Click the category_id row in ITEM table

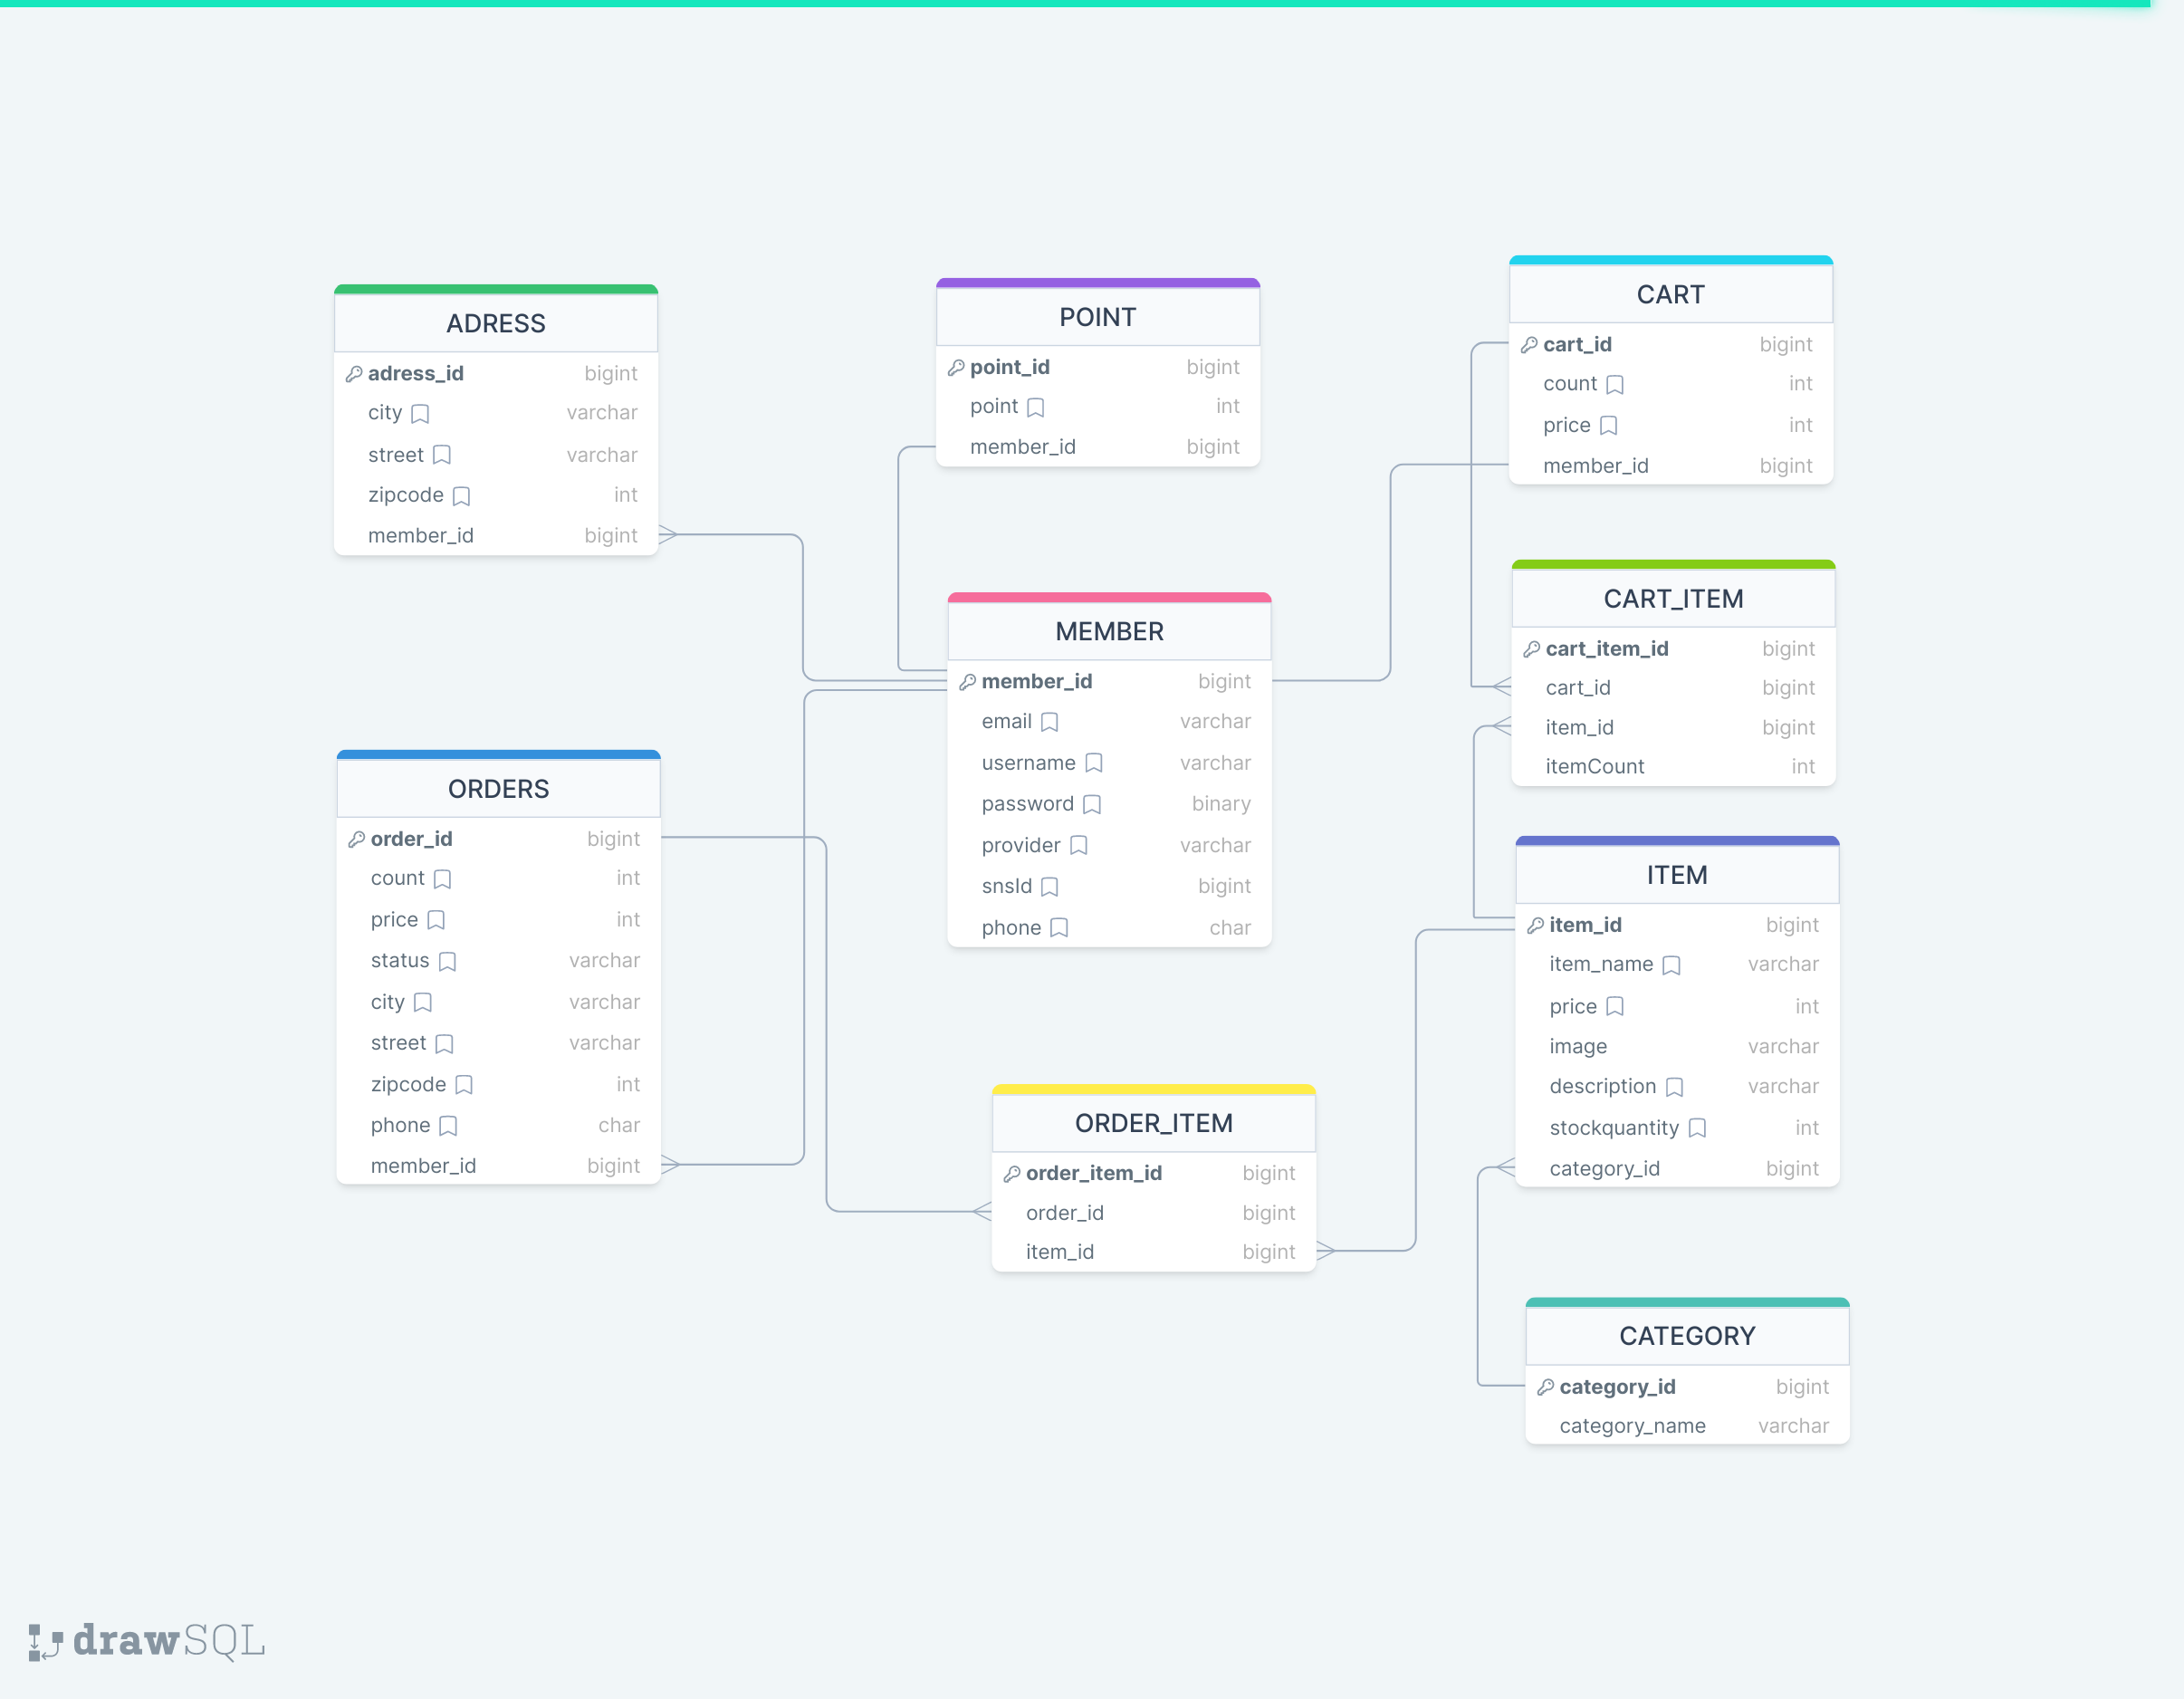click(x=1678, y=1169)
